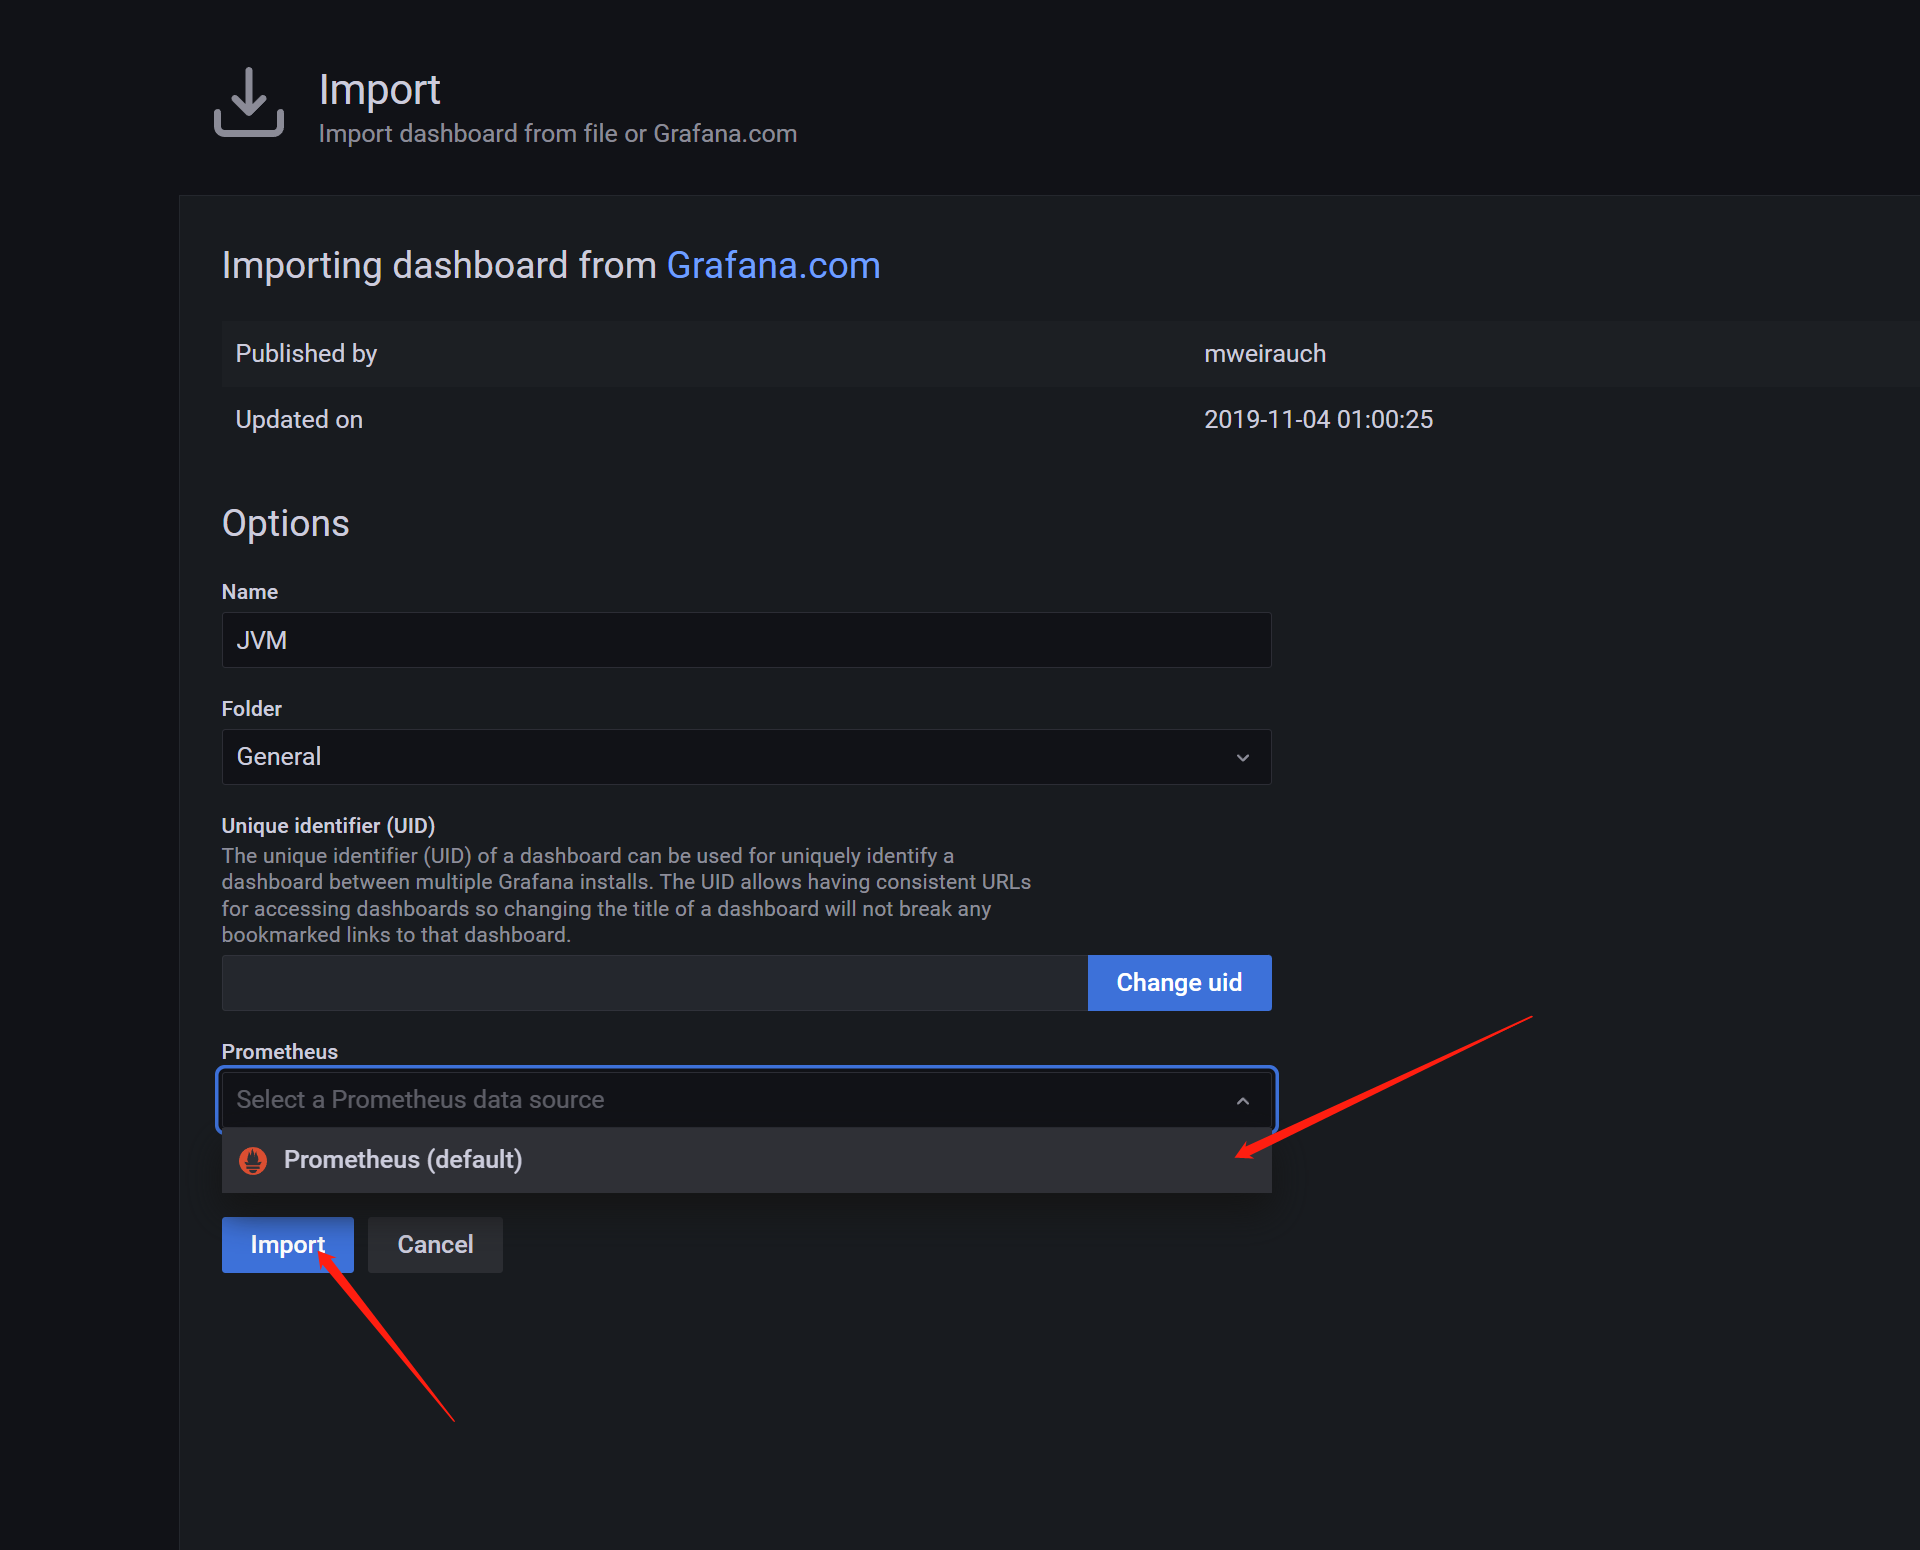1920x1550 pixels.
Task: Click the updated date 2019-11-04 01:00:25
Action: click(1318, 420)
